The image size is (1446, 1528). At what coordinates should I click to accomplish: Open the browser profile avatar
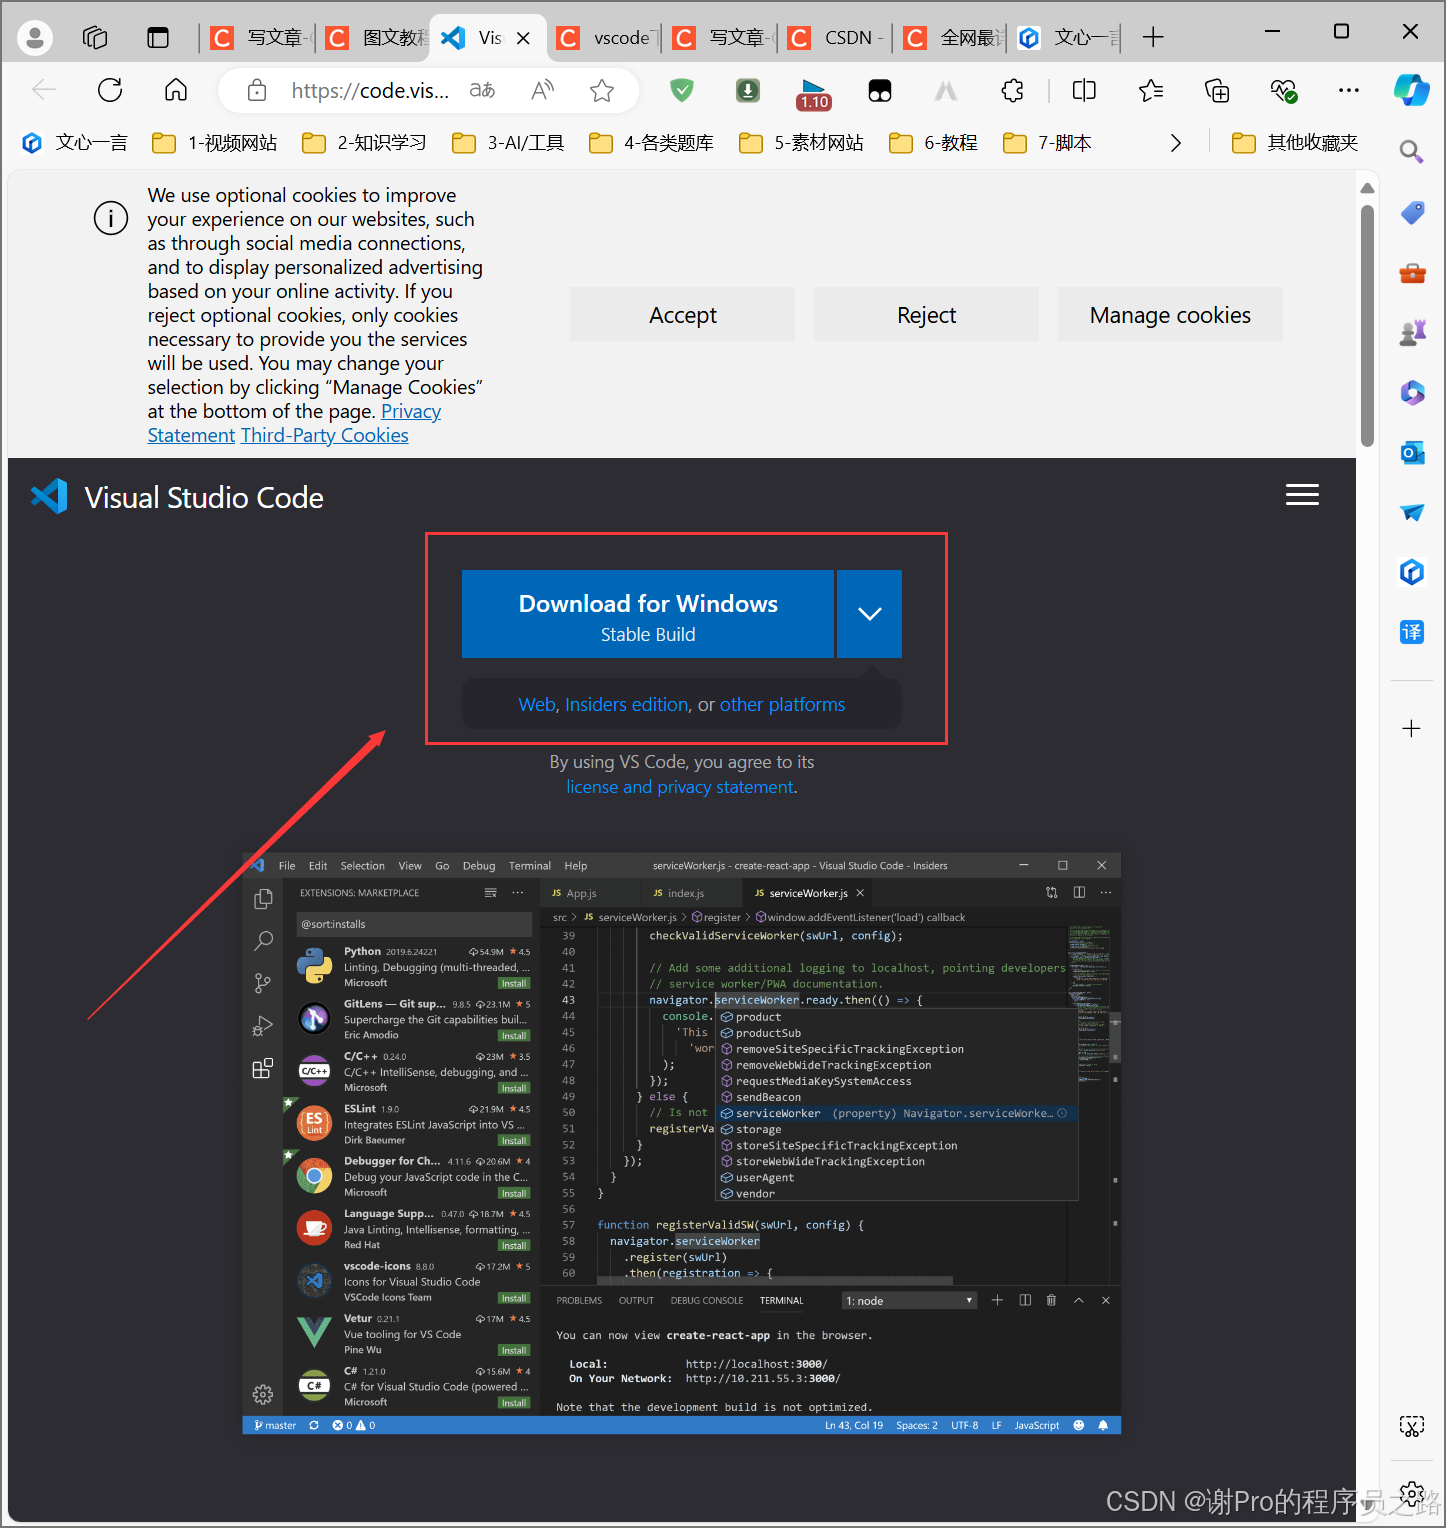coord(35,38)
